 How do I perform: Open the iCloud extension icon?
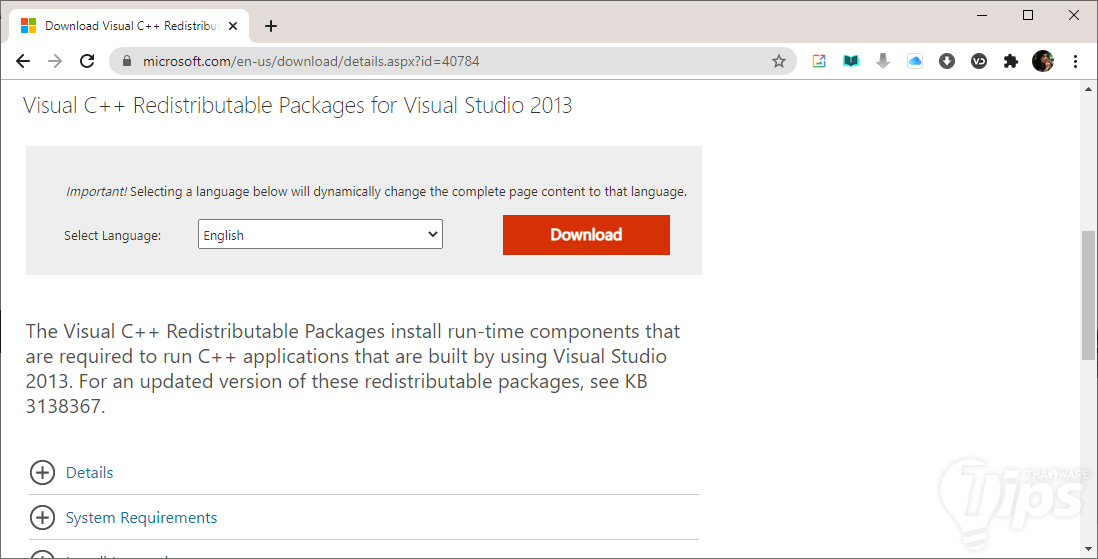pos(915,61)
